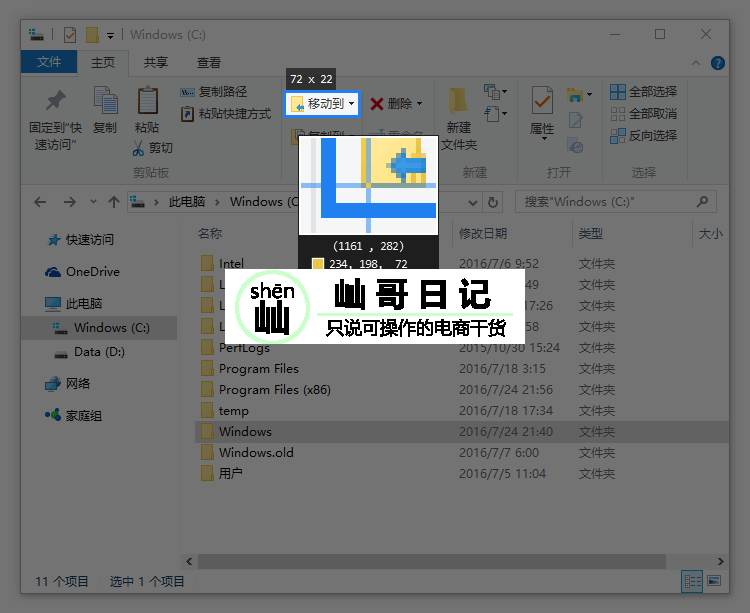Click the Up one level arrow
750x613 pixels.
click(x=114, y=202)
